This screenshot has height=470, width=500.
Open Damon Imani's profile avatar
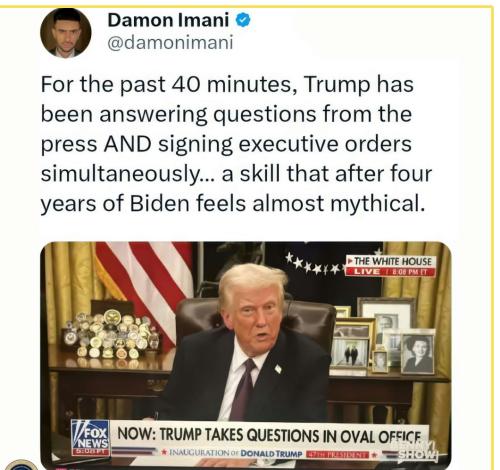click(x=66, y=33)
